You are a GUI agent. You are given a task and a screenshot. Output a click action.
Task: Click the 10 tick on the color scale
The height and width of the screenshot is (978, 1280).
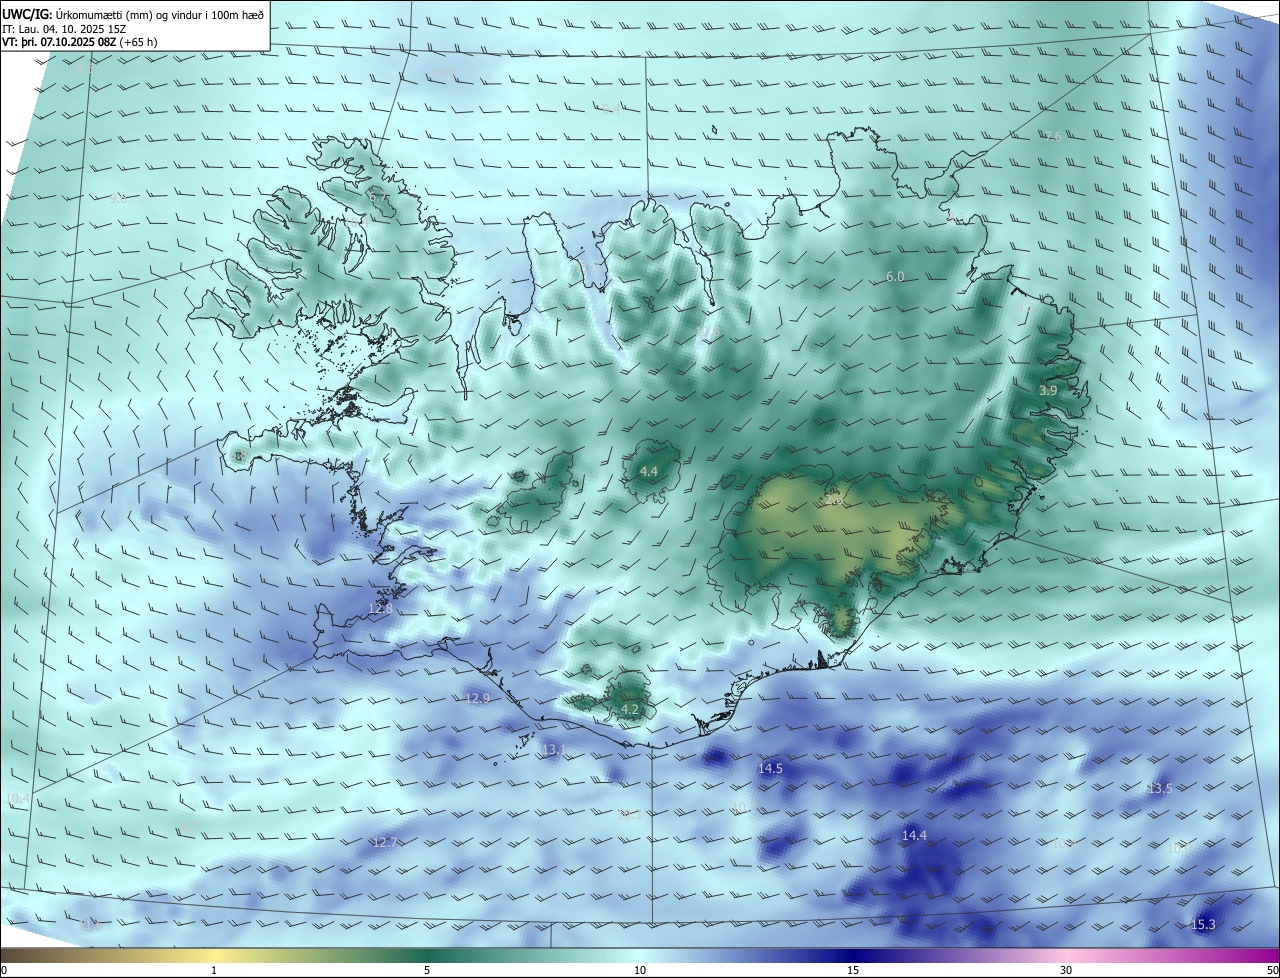(640, 970)
